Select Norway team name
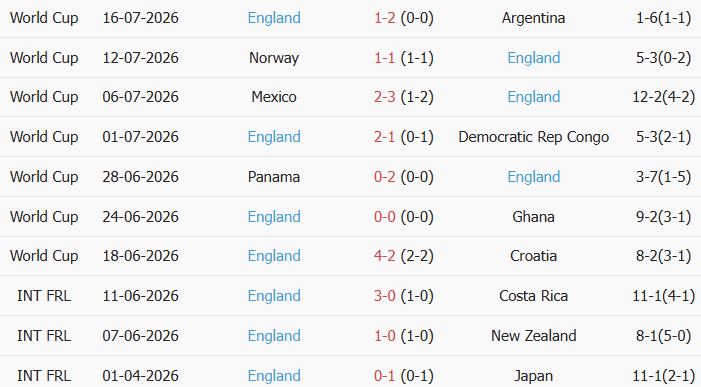 (274, 58)
